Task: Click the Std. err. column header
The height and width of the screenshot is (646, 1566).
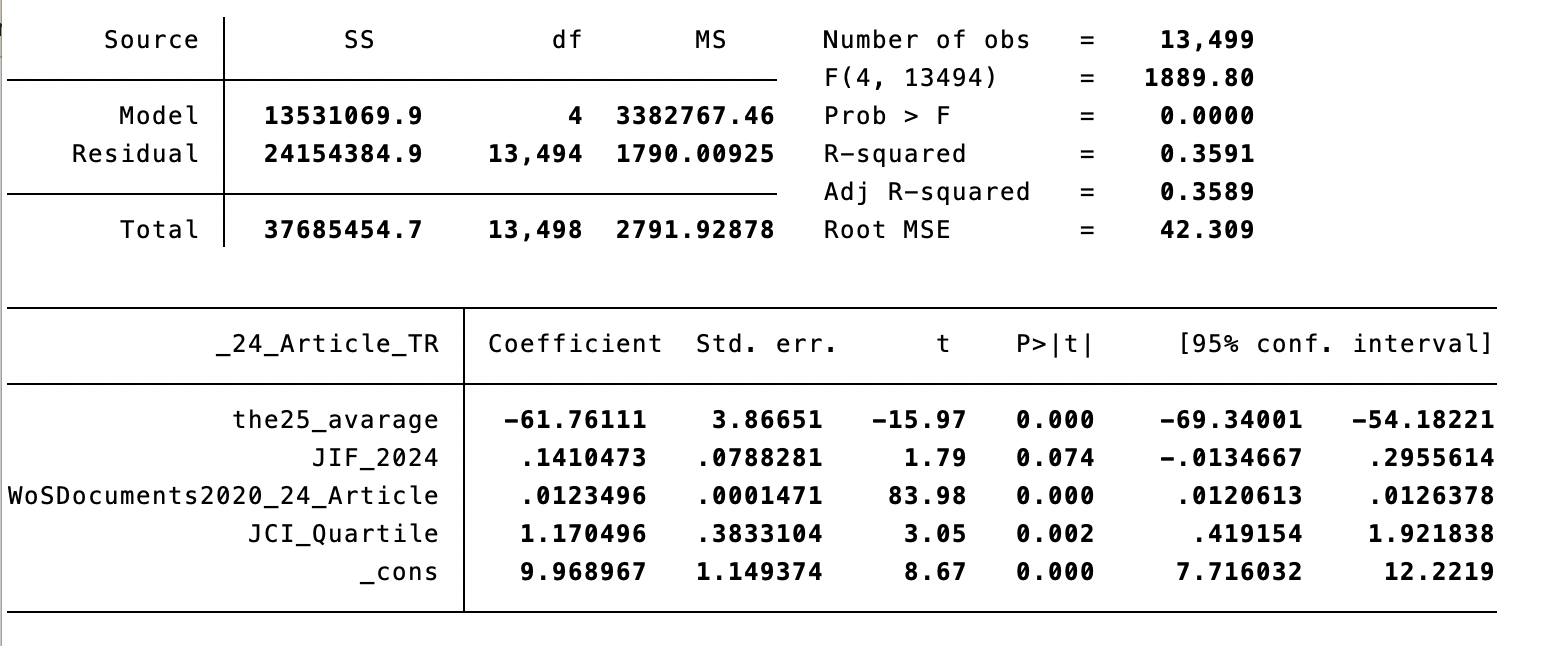Action: [766, 345]
